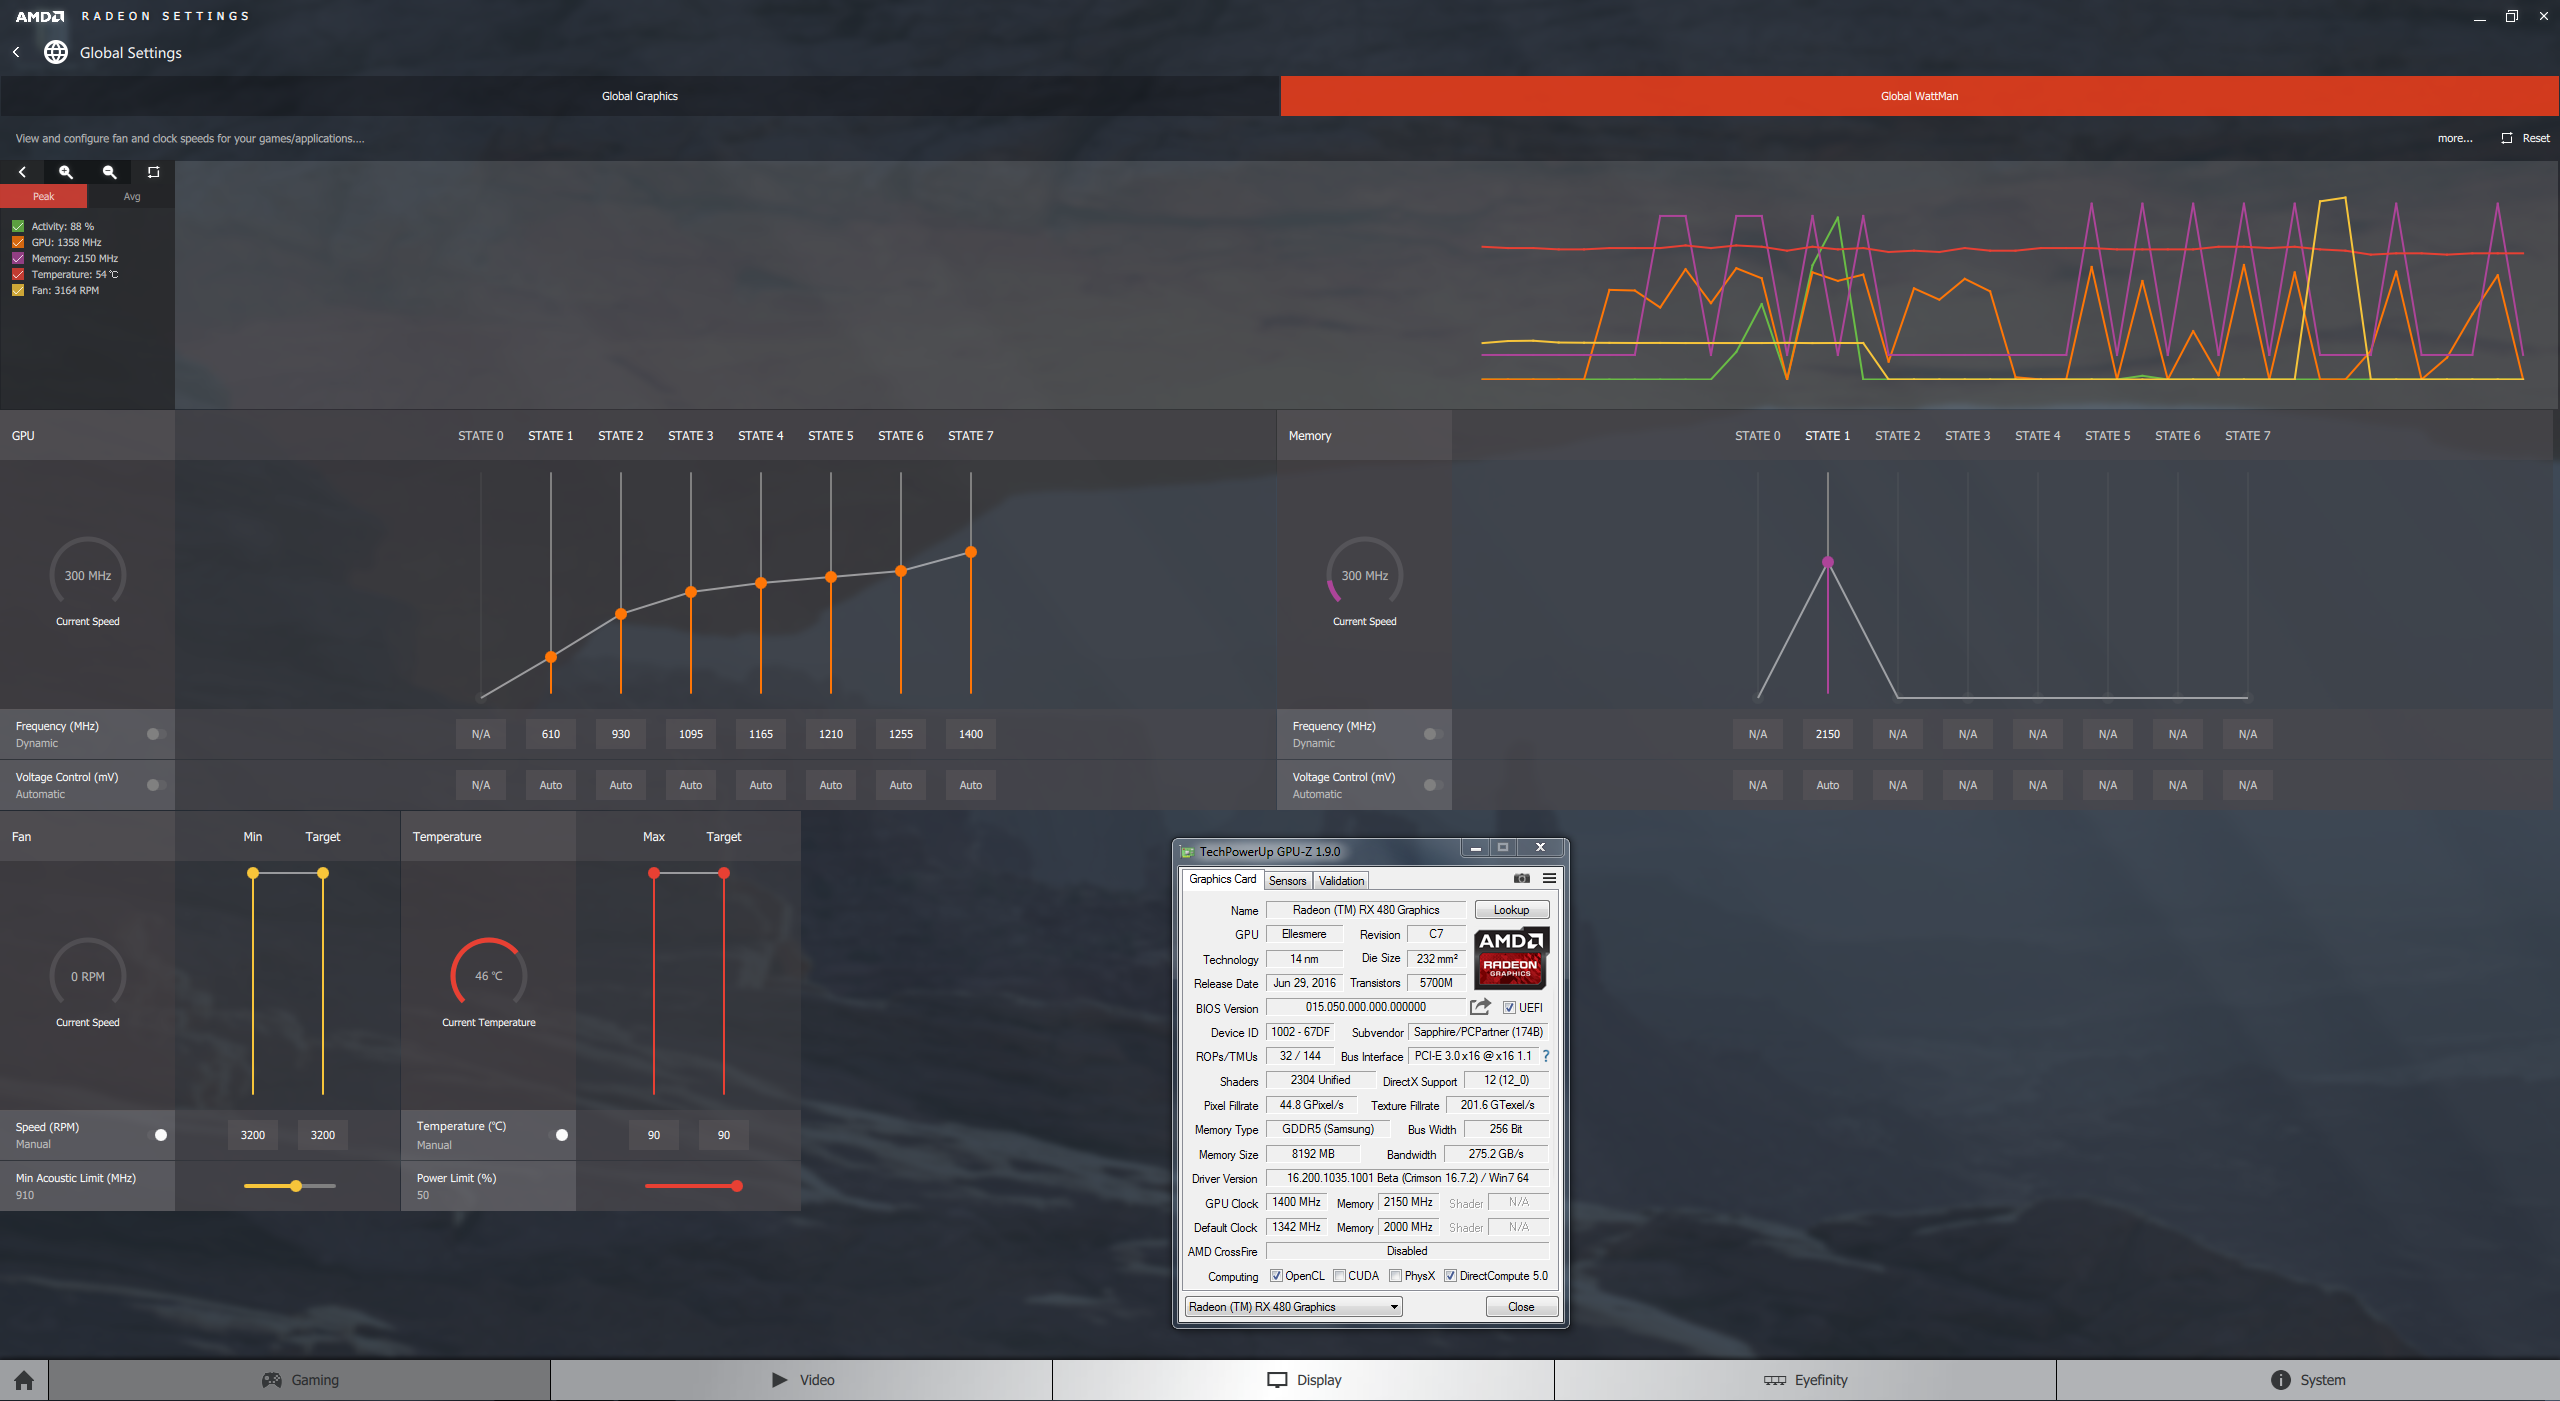
Task: Click the GPU State 7 curve point
Action: 971,552
